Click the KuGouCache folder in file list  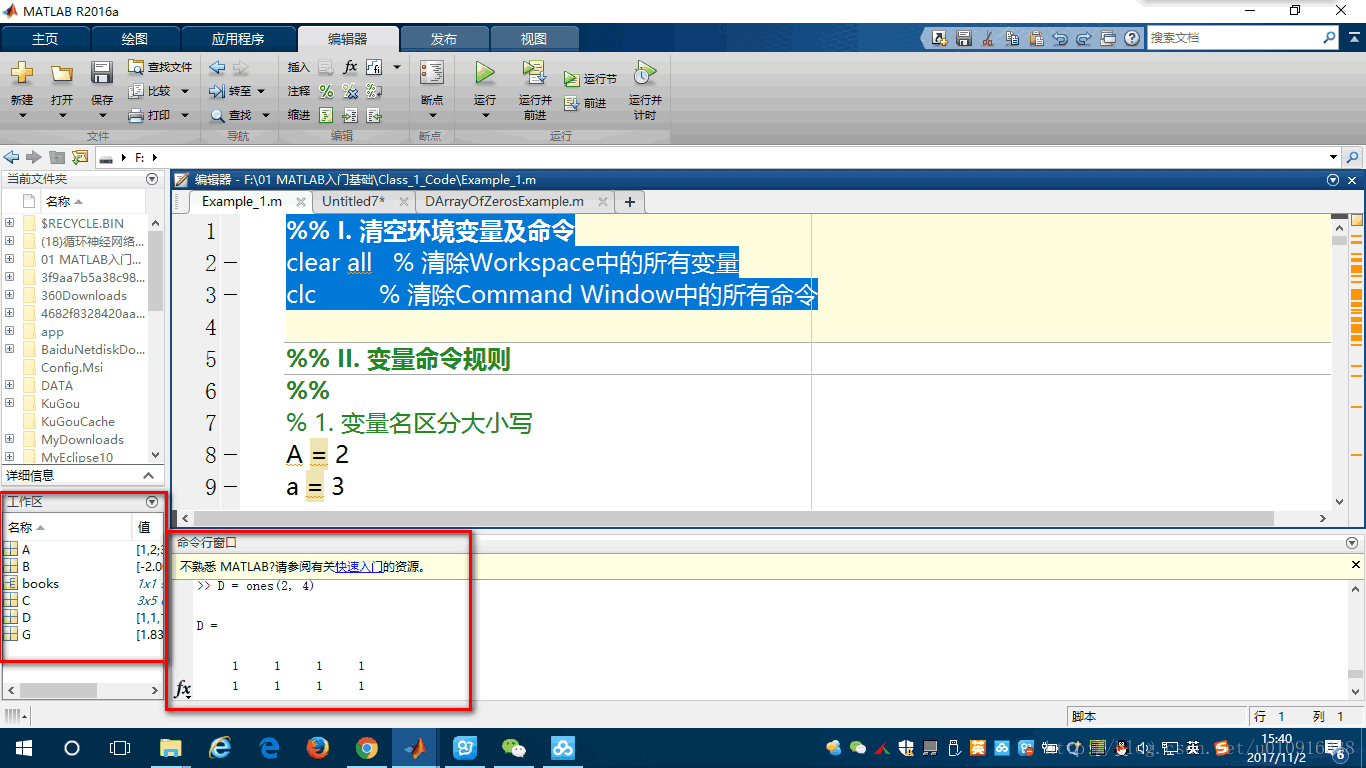(x=77, y=422)
